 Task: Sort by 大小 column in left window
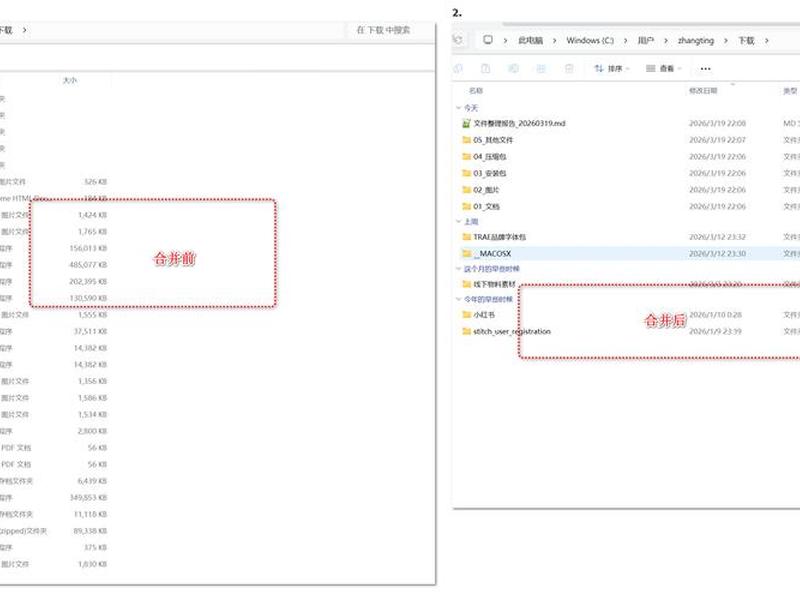(70, 80)
